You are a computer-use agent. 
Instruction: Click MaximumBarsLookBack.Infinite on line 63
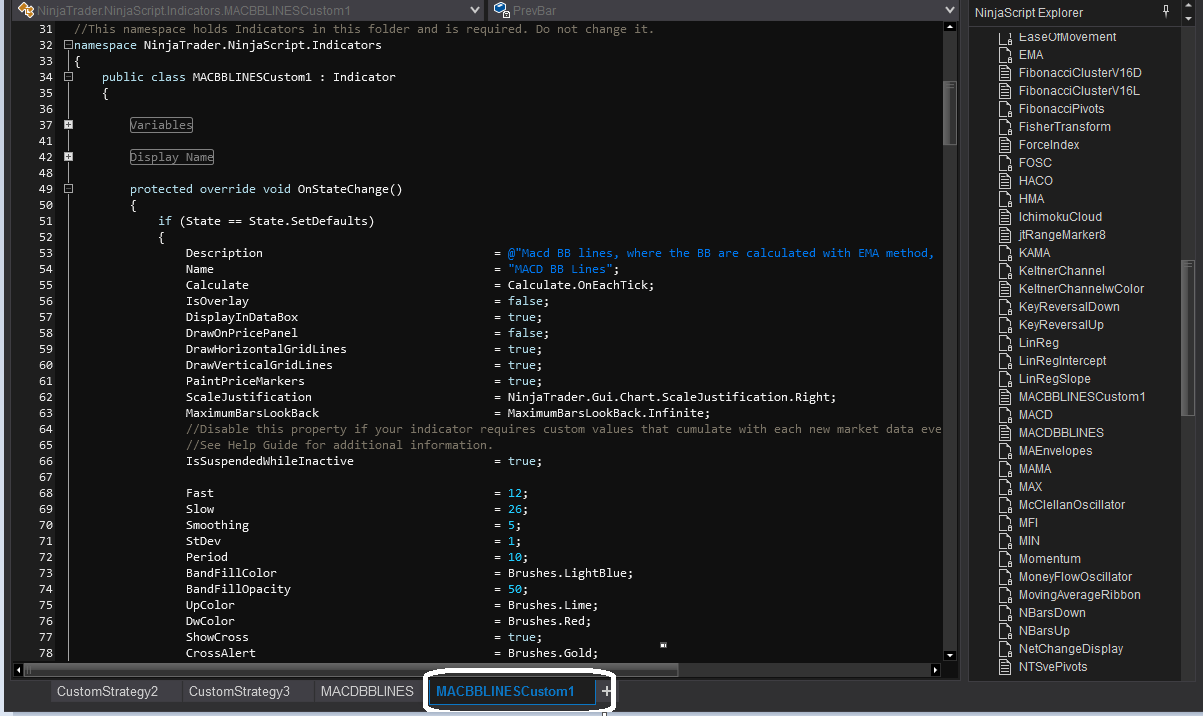[608, 413]
